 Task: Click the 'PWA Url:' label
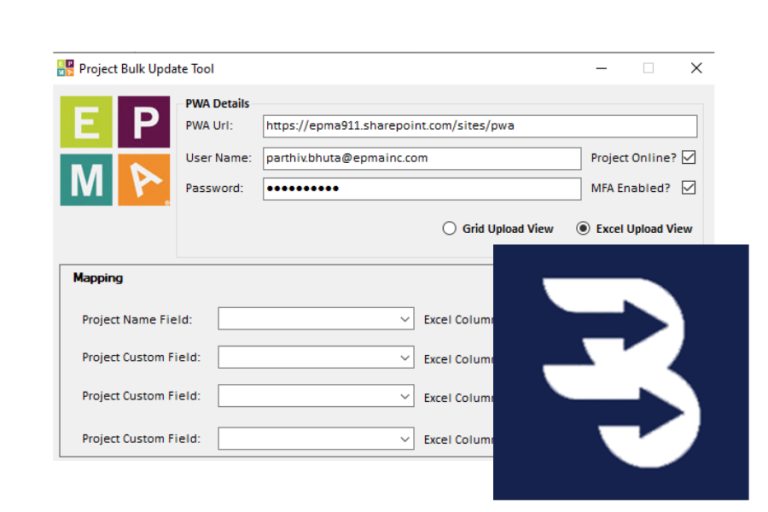click(x=210, y=125)
